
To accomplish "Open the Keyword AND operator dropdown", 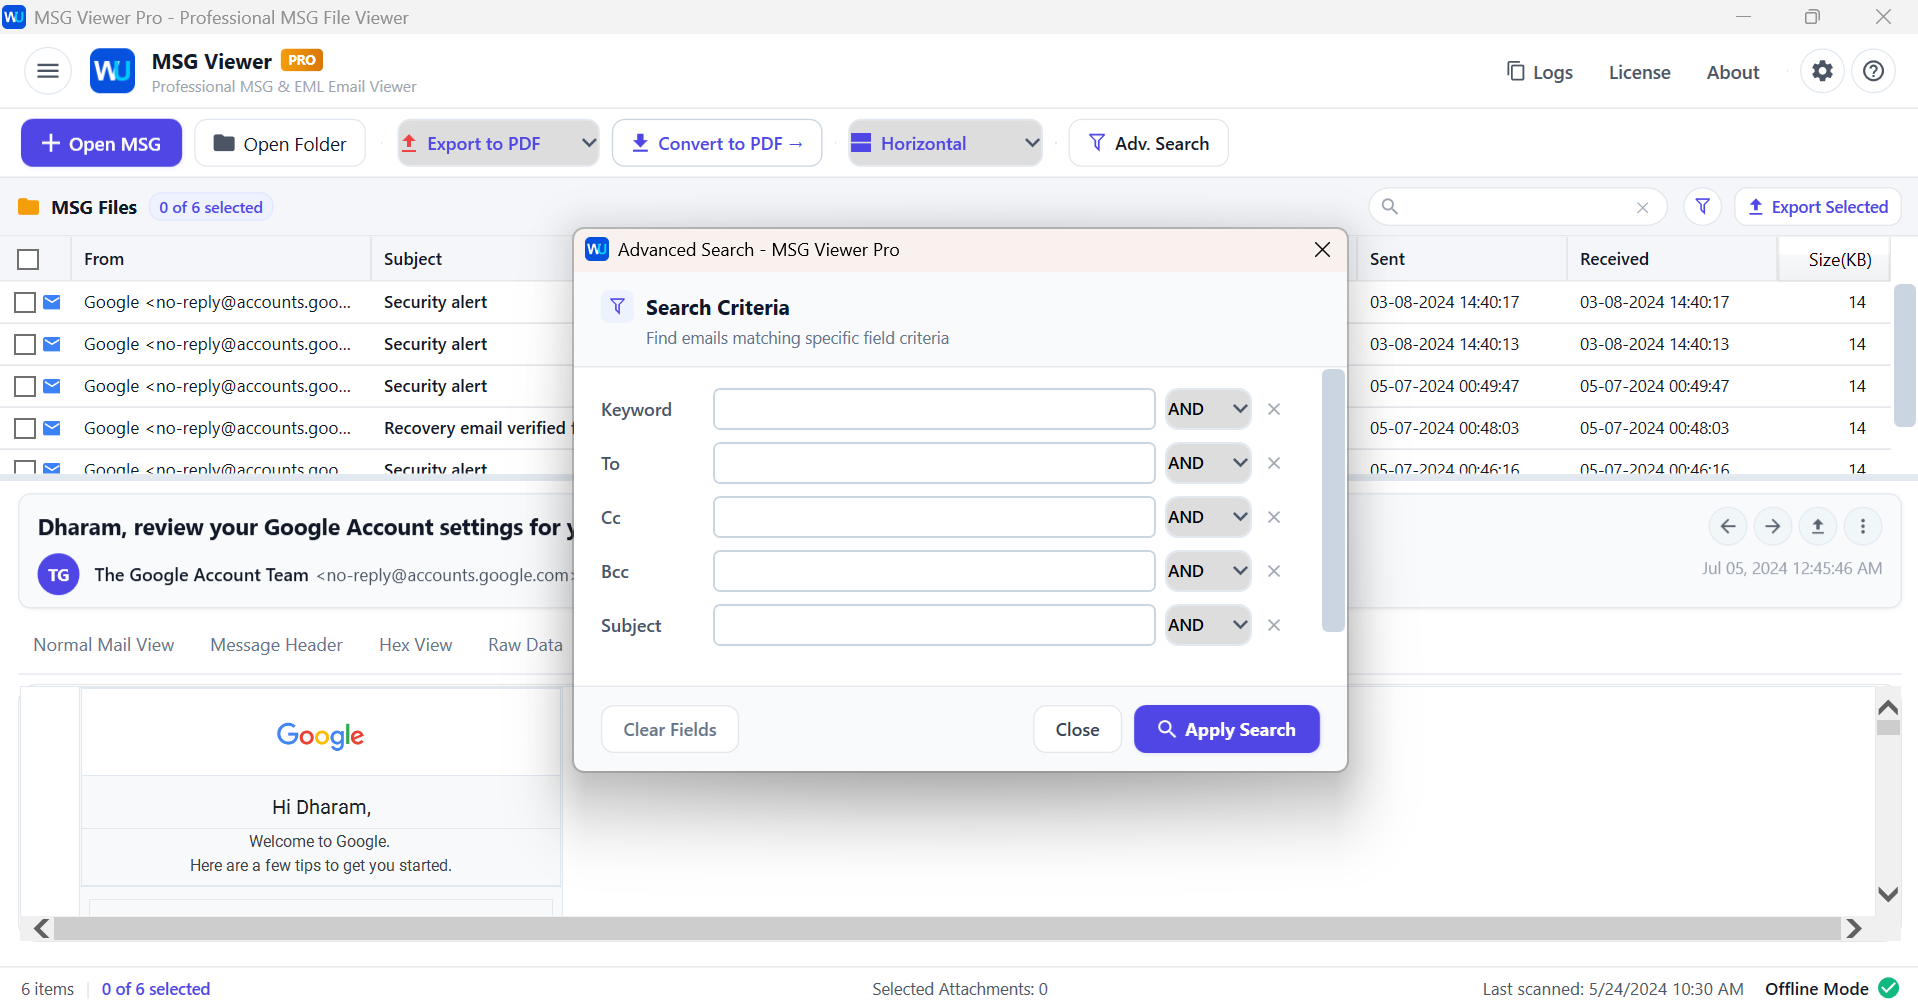I will [1208, 409].
